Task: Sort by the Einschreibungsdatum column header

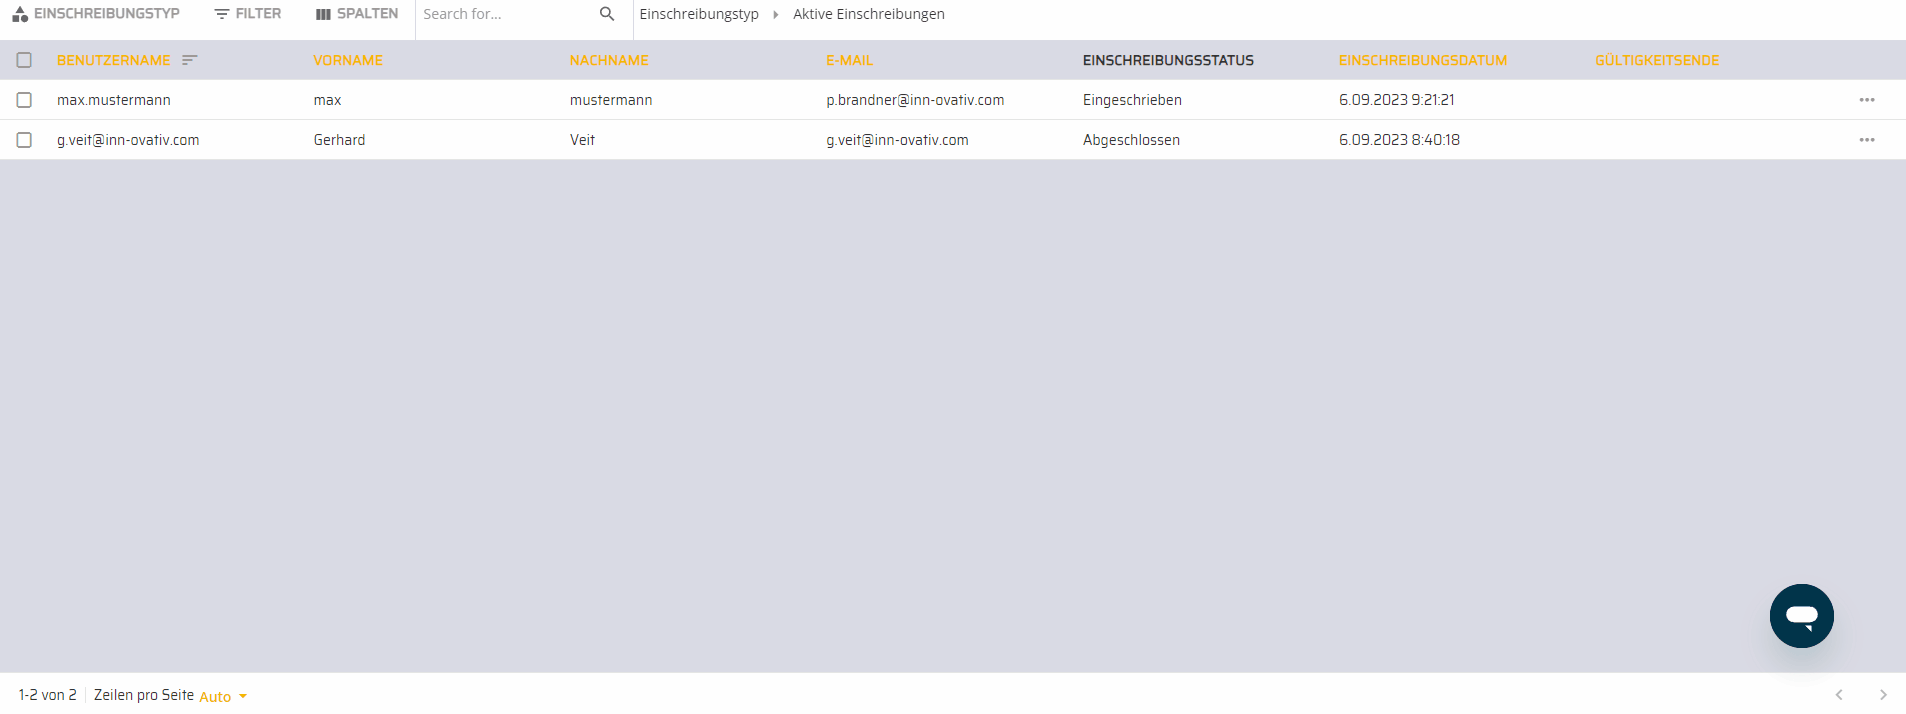Action: [1423, 60]
